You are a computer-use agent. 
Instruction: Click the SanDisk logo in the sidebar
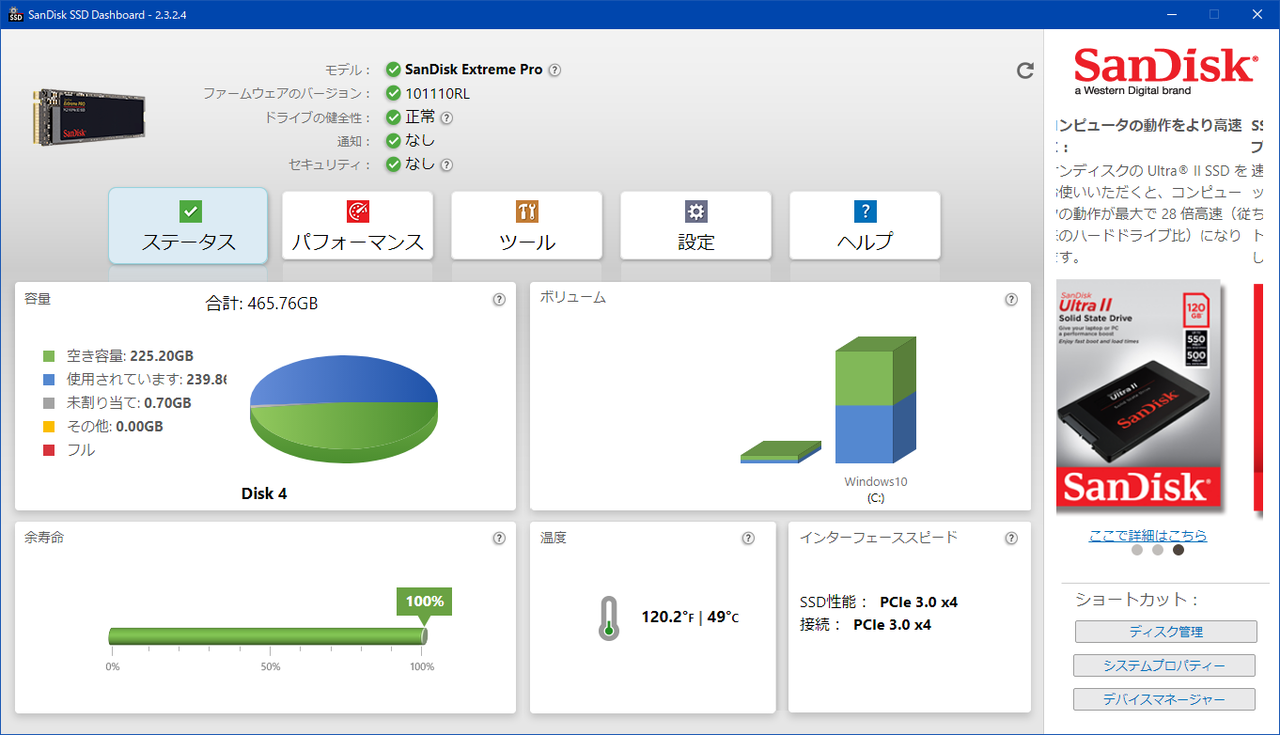pyautogui.click(x=1165, y=70)
